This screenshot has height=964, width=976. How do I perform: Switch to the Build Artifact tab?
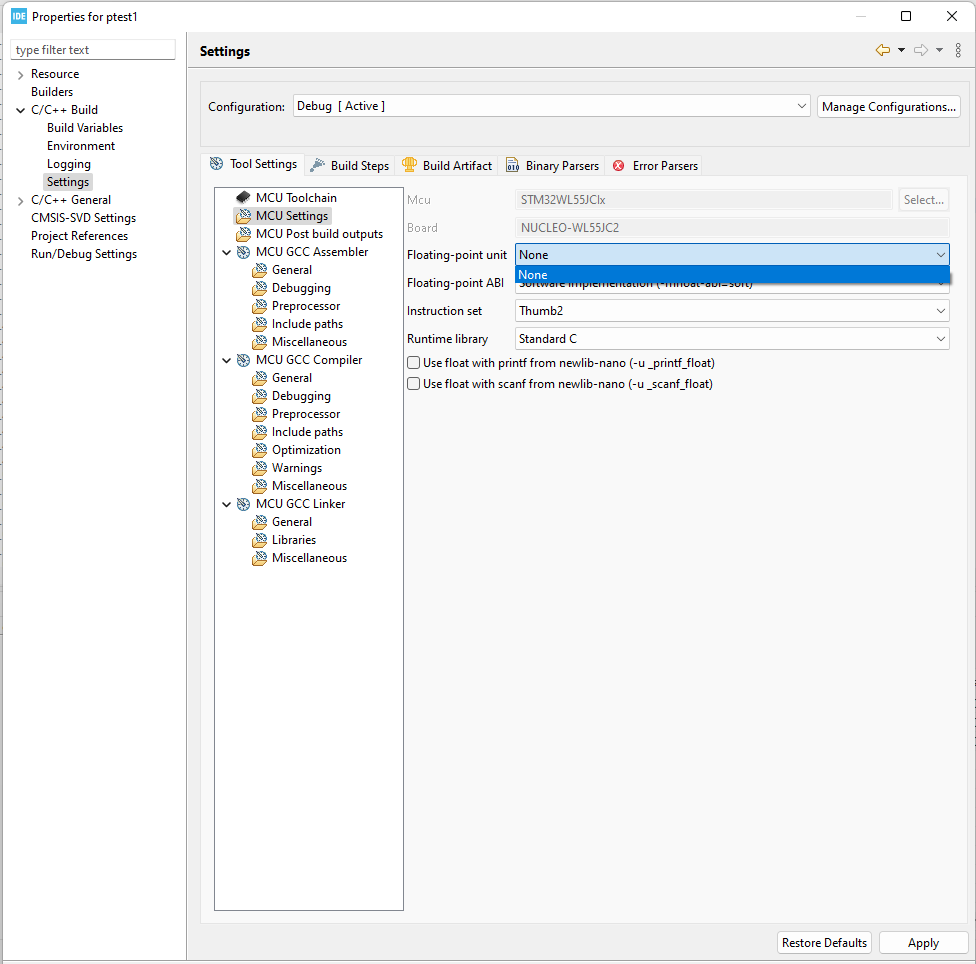[x=447, y=166]
